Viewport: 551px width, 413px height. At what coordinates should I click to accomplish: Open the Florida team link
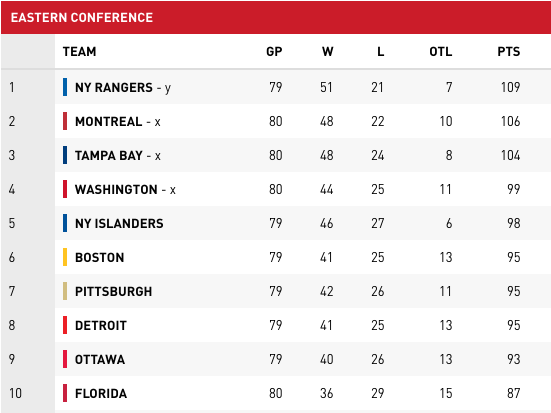[x=101, y=393]
